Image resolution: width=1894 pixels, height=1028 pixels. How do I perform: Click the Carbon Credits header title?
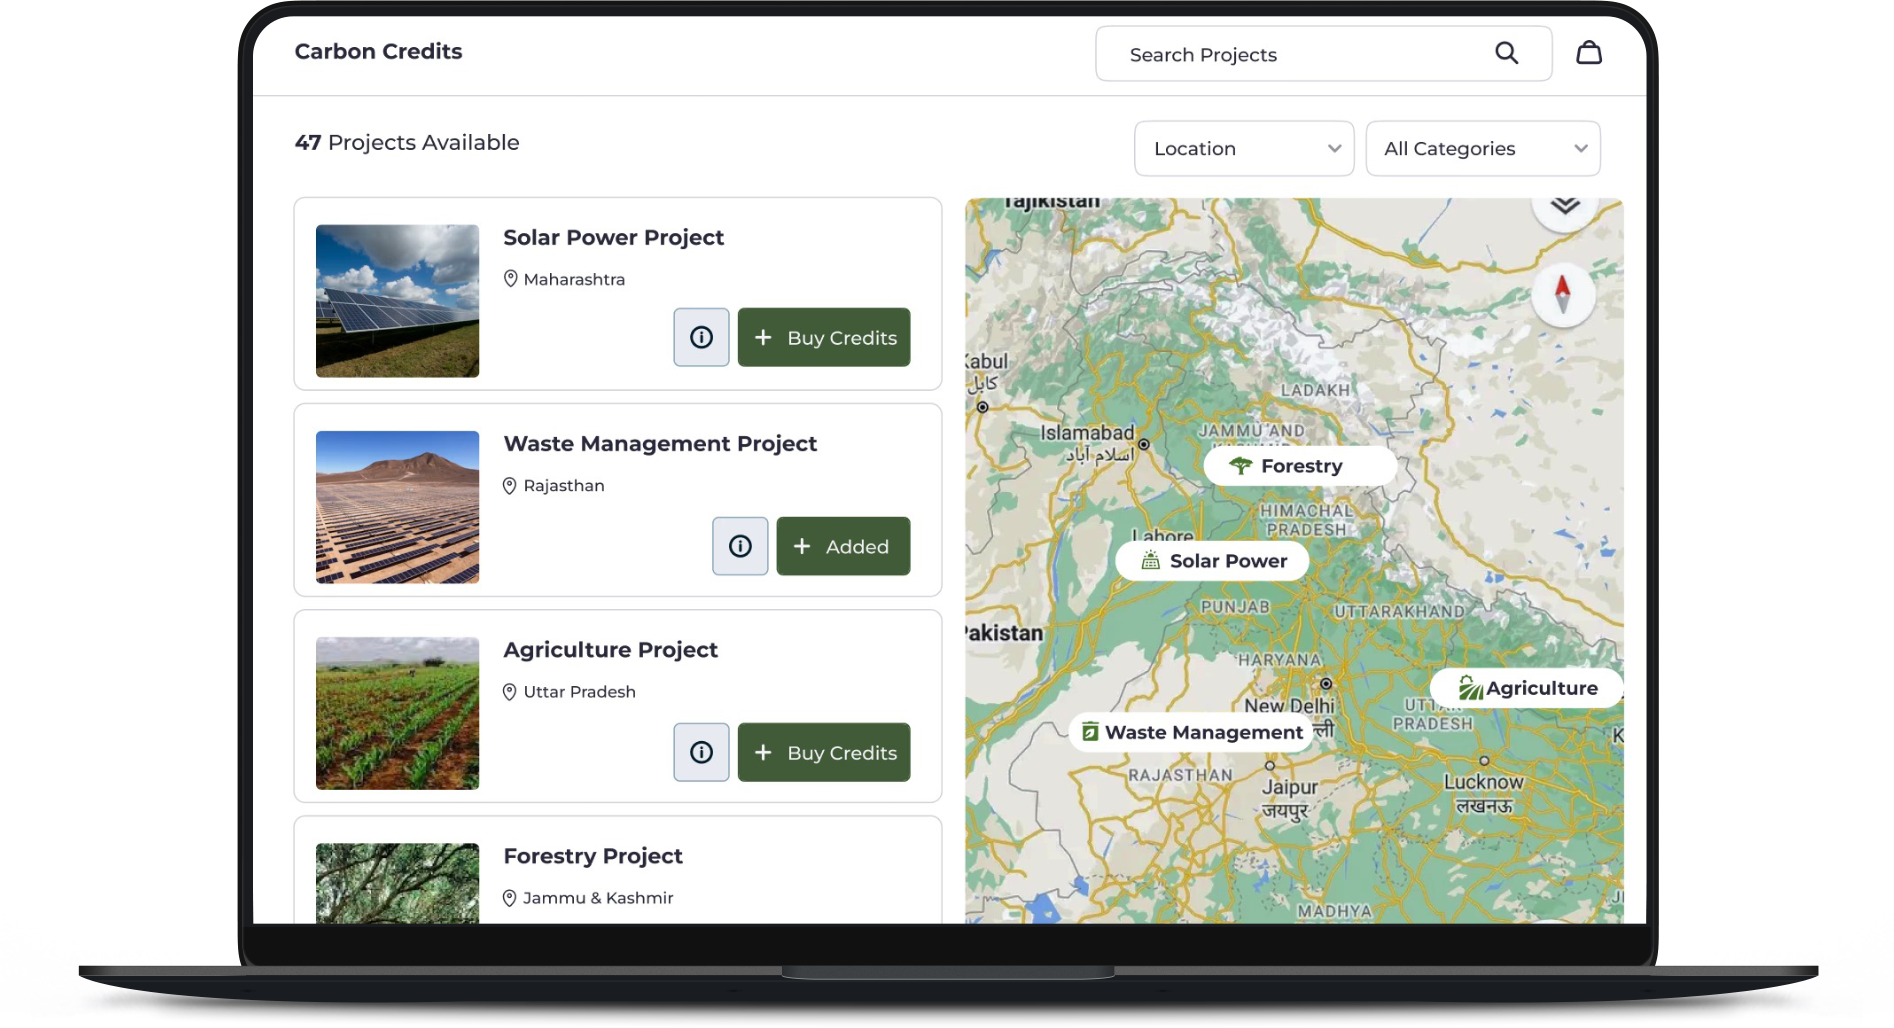pyautogui.click(x=378, y=51)
